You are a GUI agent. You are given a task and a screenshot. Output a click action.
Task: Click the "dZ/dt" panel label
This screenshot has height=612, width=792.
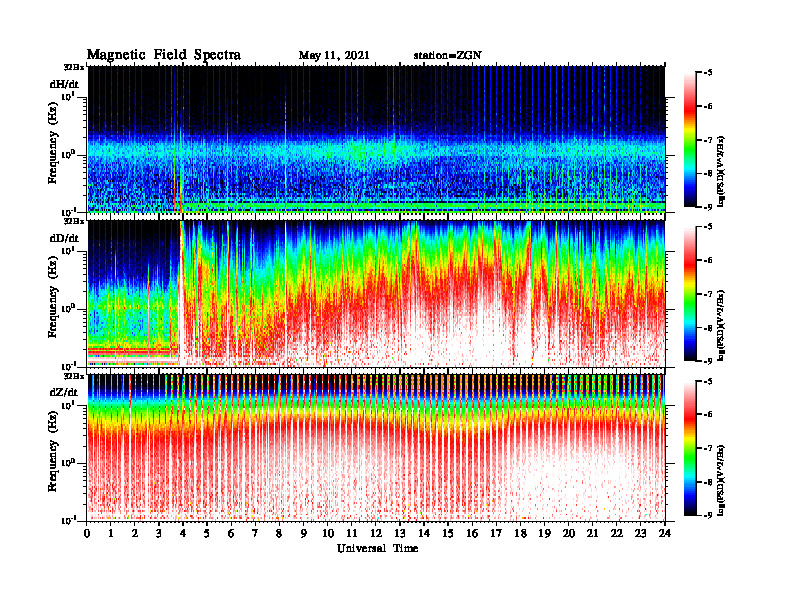click(64, 392)
